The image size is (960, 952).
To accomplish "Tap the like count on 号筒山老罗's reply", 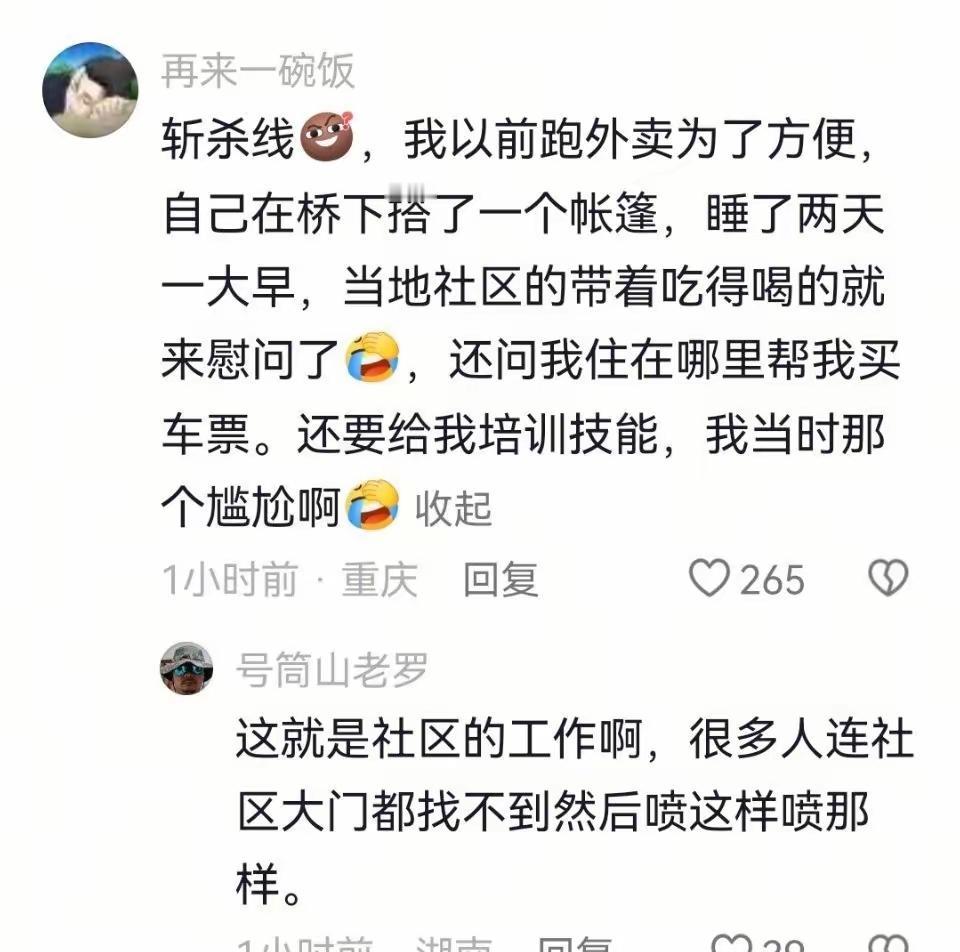I will click(x=781, y=944).
